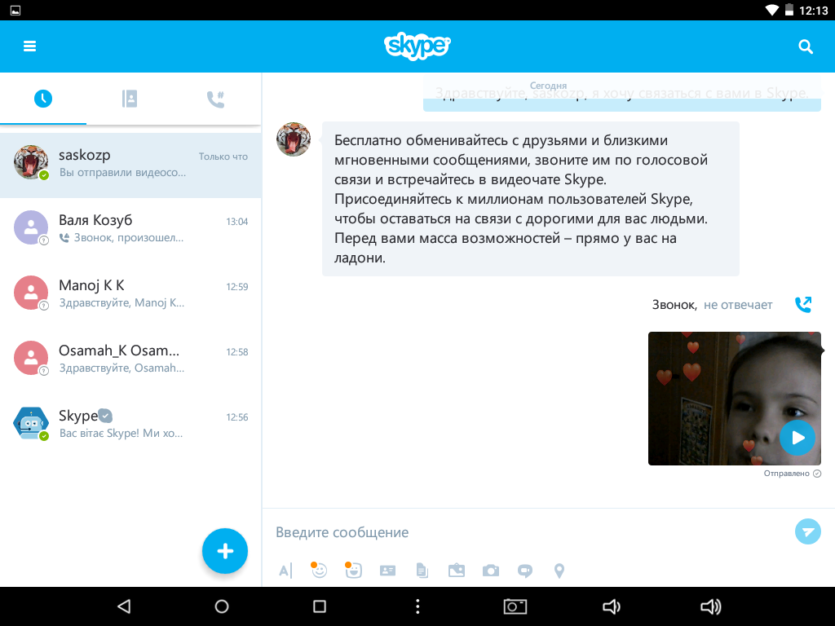The height and width of the screenshot is (626, 835).
Task: Tap the three-dot menu in navigation bar
Action: (418, 606)
